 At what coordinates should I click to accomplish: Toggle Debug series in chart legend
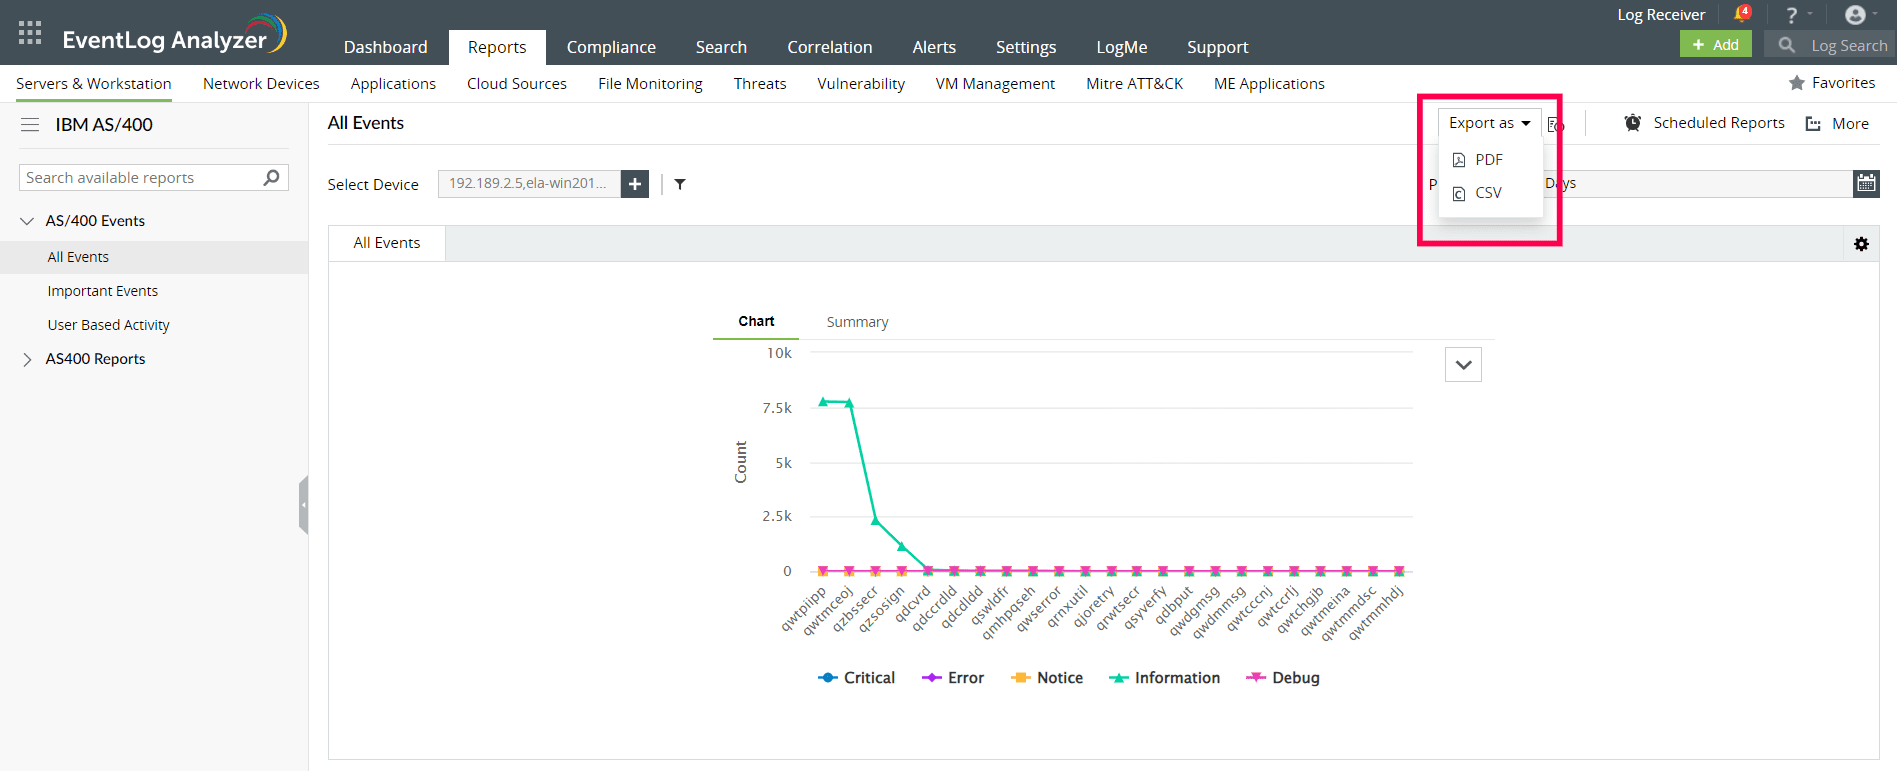coord(1282,678)
